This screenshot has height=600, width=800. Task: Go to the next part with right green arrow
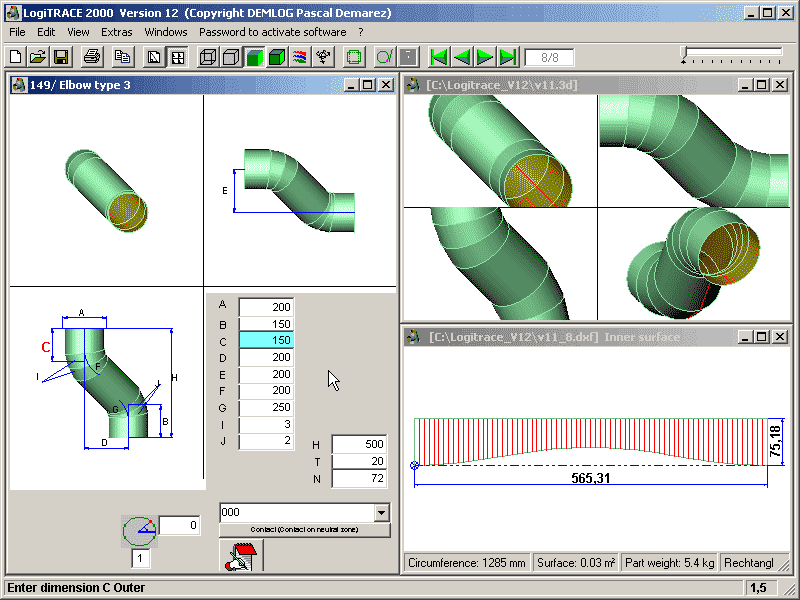pos(485,57)
